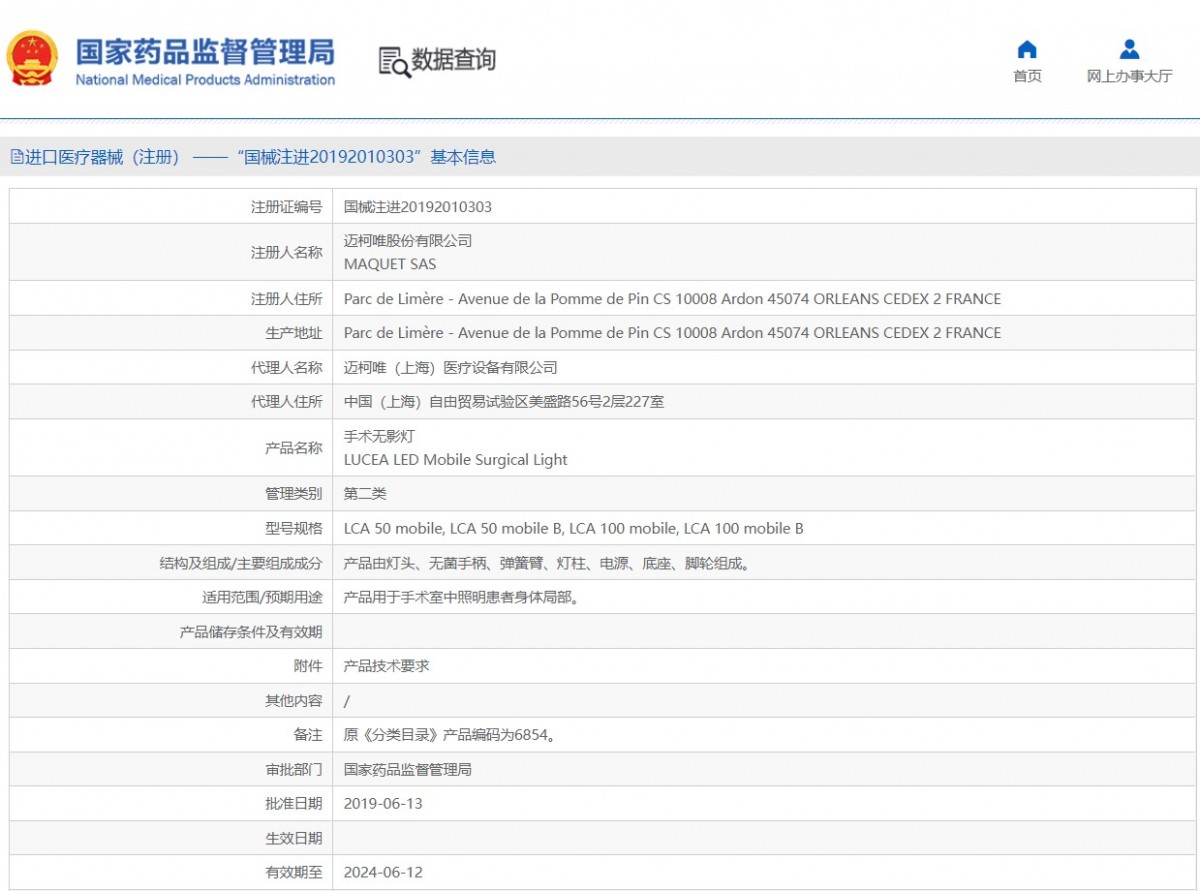The width and height of the screenshot is (1200, 891).
Task: Click the 其他内容 label
Action: [x=293, y=701]
